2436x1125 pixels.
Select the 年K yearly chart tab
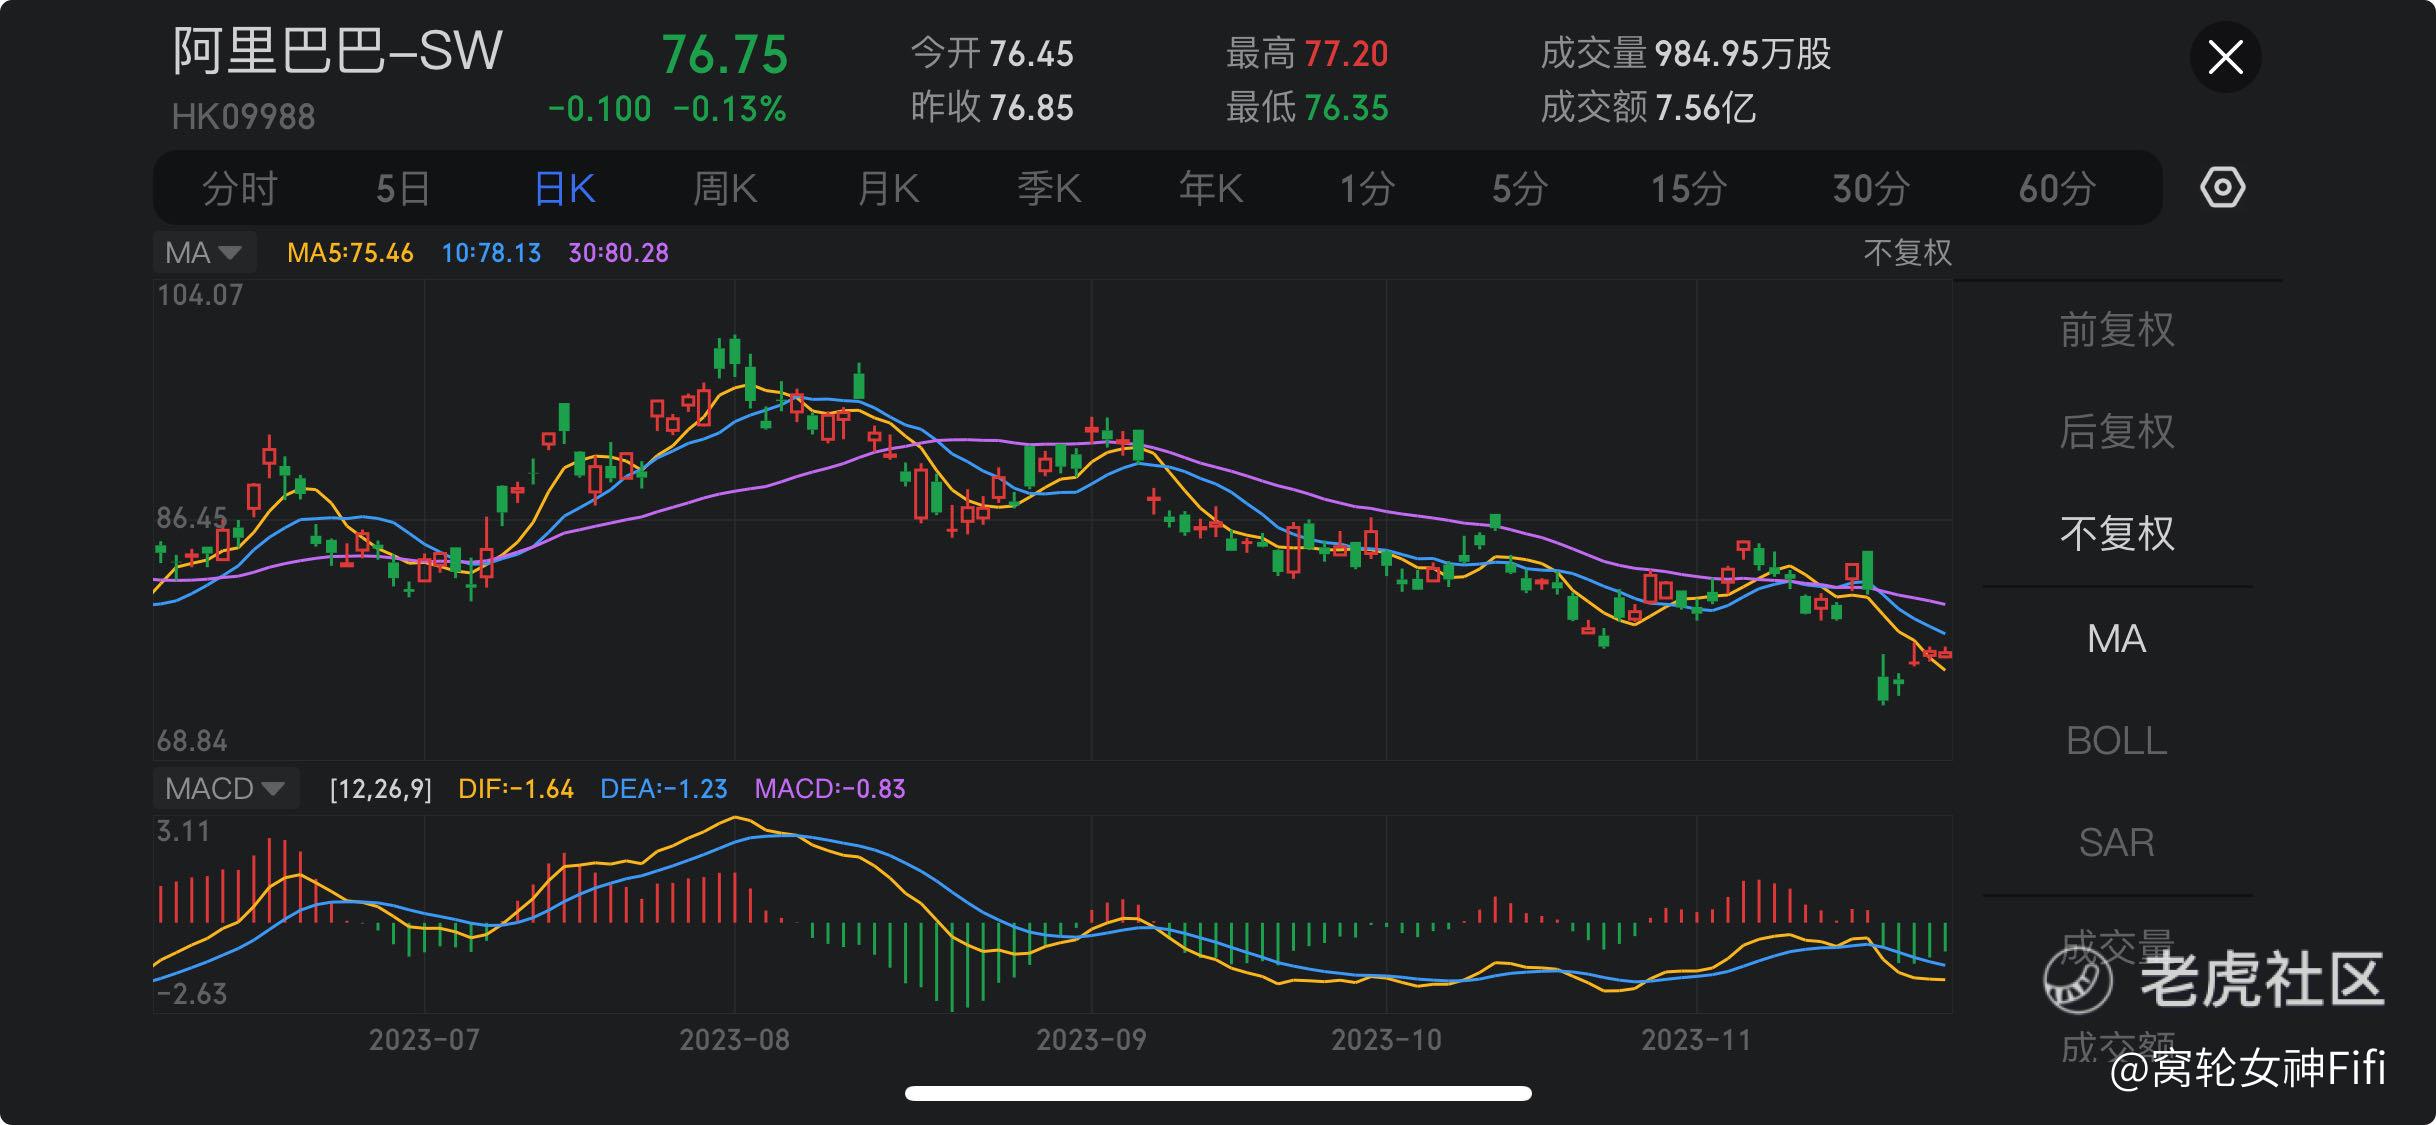tap(1210, 188)
